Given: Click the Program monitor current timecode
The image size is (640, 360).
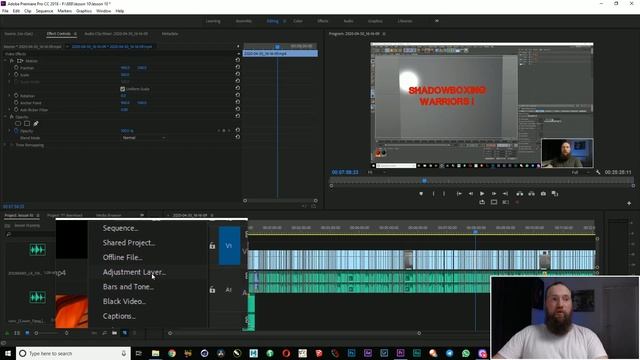Looking at the screenshot, I should point(345,172).
